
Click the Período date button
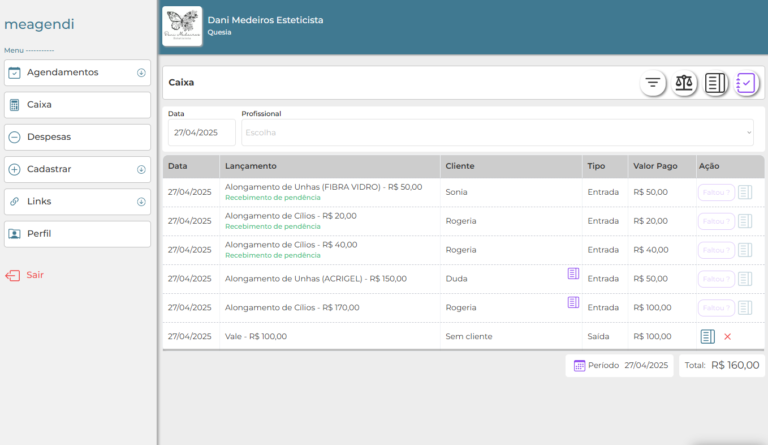pos(620,366)
